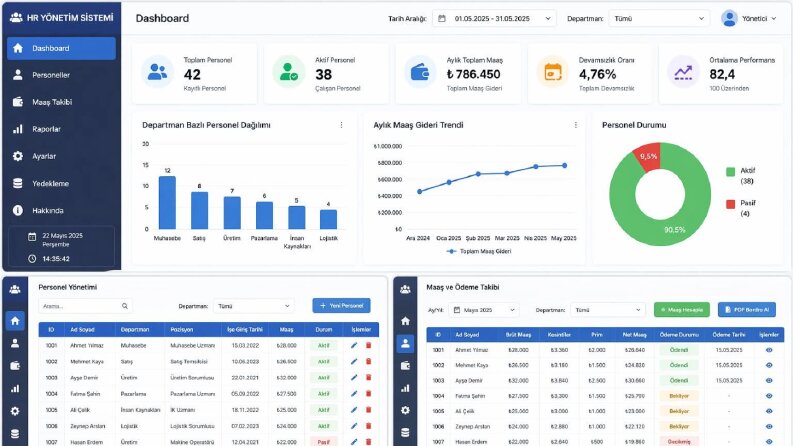Viewport: 793px width, 446px height.
Task: Open the Departman filter in the Personel Yönetimi panel
Action: 253,306
